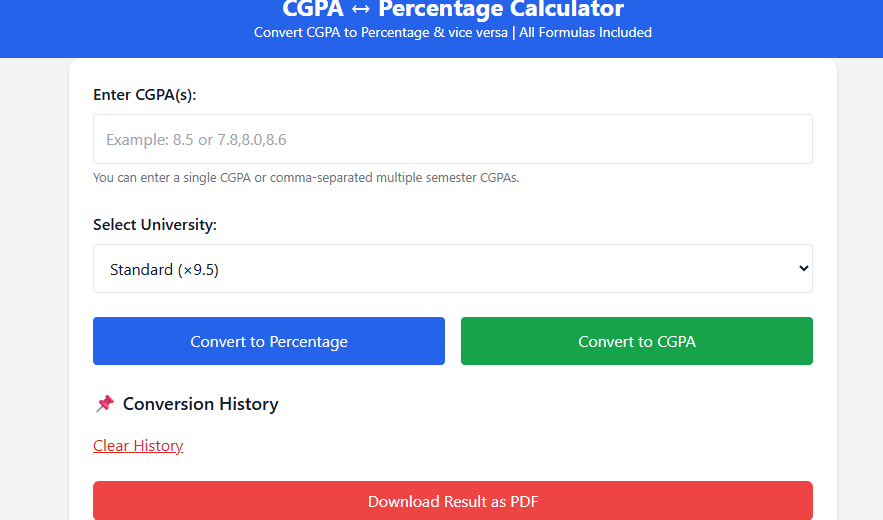Click the Percentage Calculator page title
The height and width of the screenshot is (520, 883).
[501, 9]
